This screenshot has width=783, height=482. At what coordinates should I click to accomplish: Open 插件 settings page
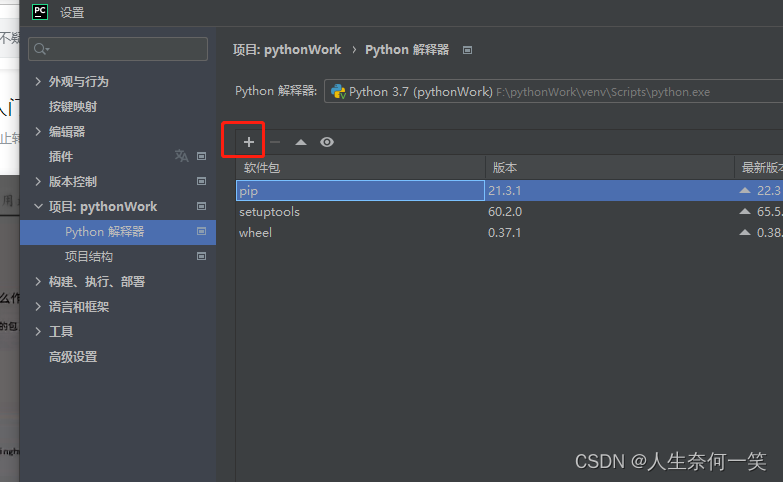61,156
